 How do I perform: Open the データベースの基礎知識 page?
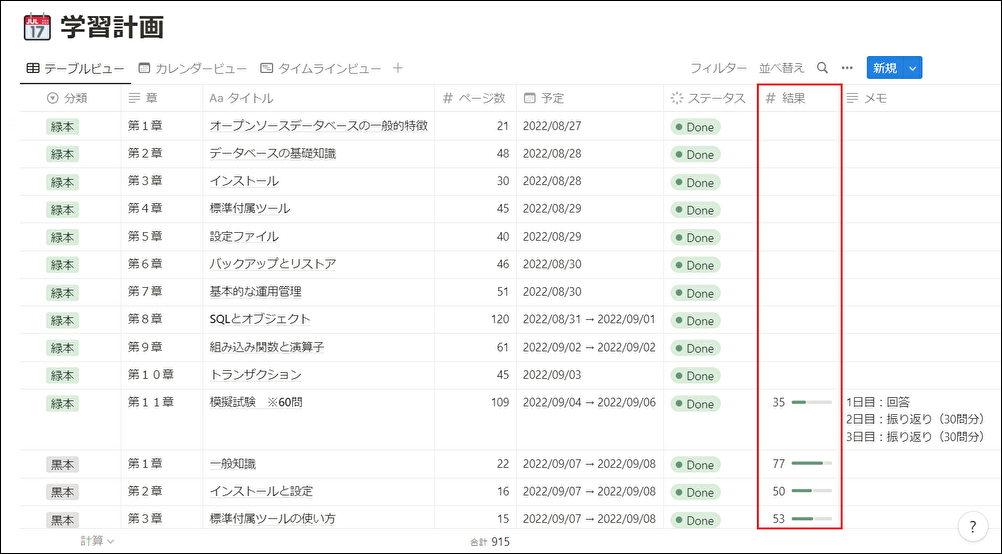click(x=273, y=153)
